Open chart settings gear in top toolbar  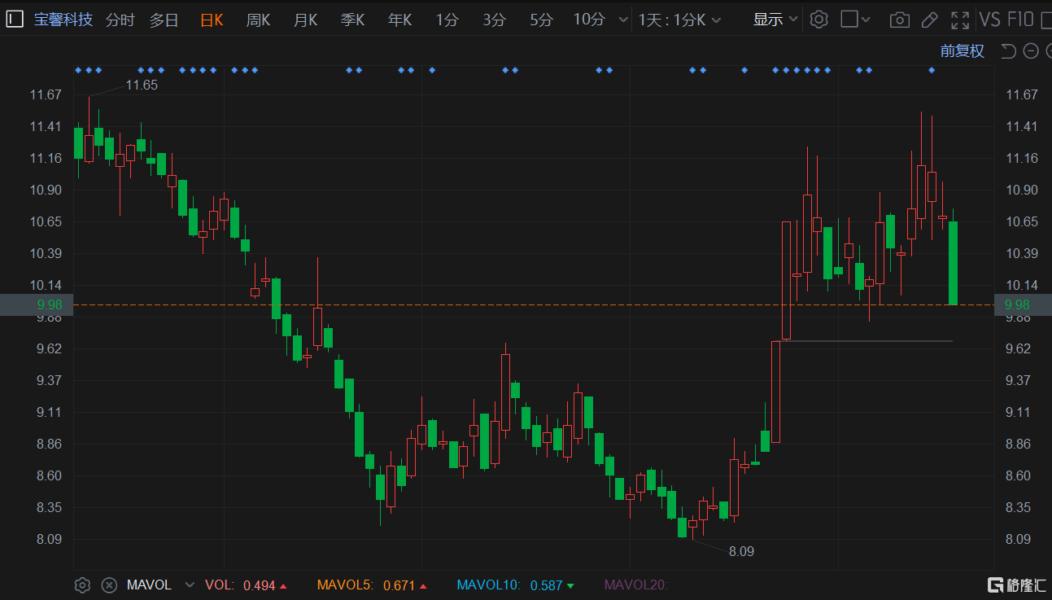[819, 19]
